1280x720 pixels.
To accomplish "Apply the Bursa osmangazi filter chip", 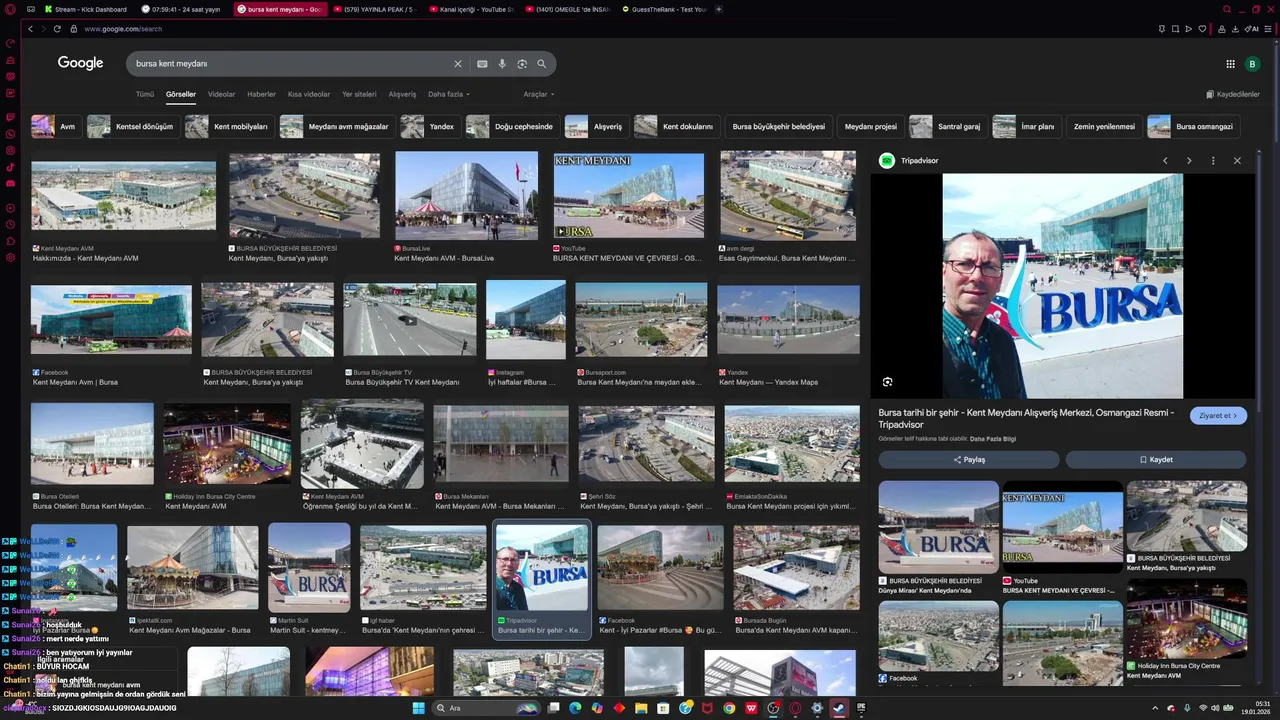I will tap(1194, 127).
